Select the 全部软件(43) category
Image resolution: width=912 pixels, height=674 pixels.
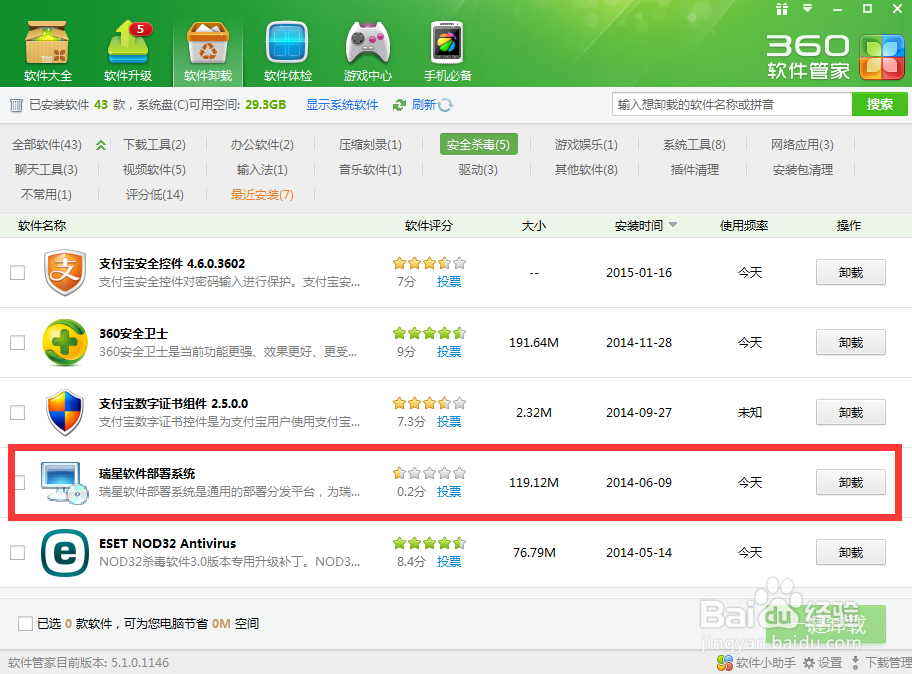[x=47, y=145]
